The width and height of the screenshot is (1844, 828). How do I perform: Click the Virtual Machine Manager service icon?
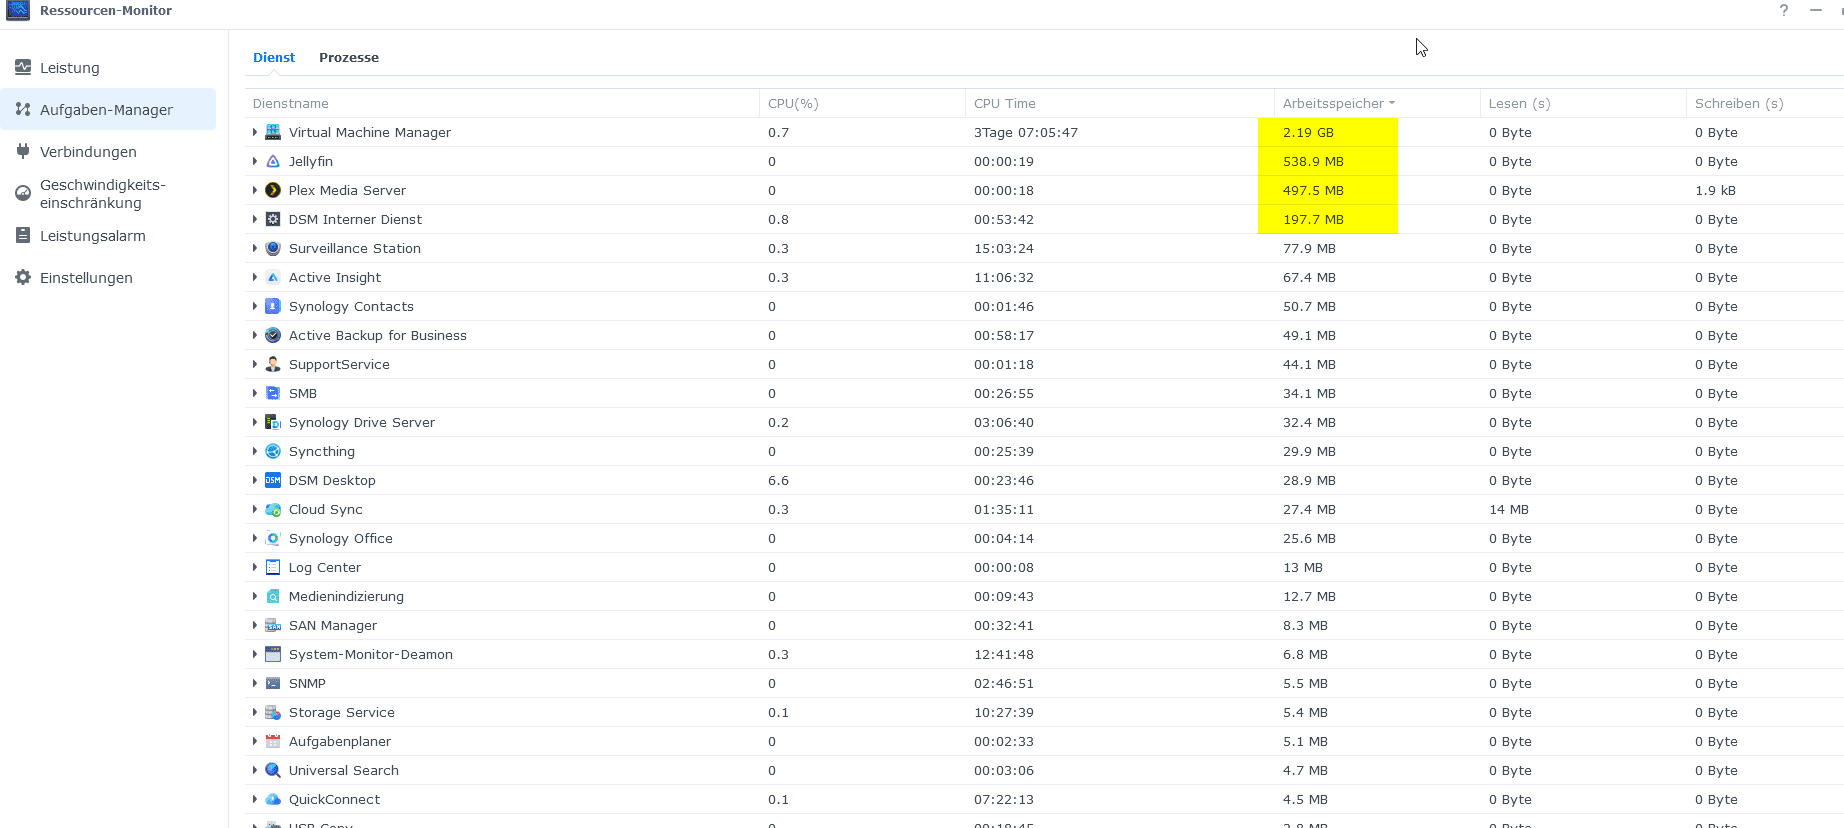point(273,132)
